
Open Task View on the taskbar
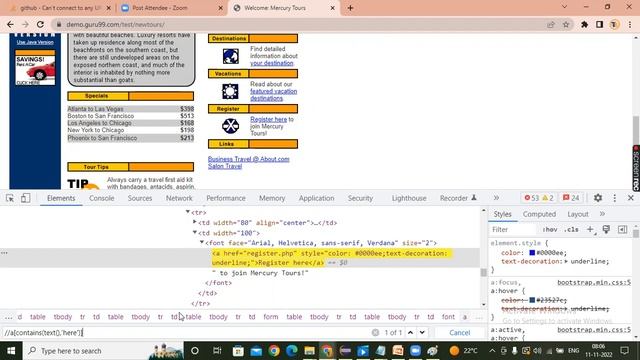click(x=217, y=351)
